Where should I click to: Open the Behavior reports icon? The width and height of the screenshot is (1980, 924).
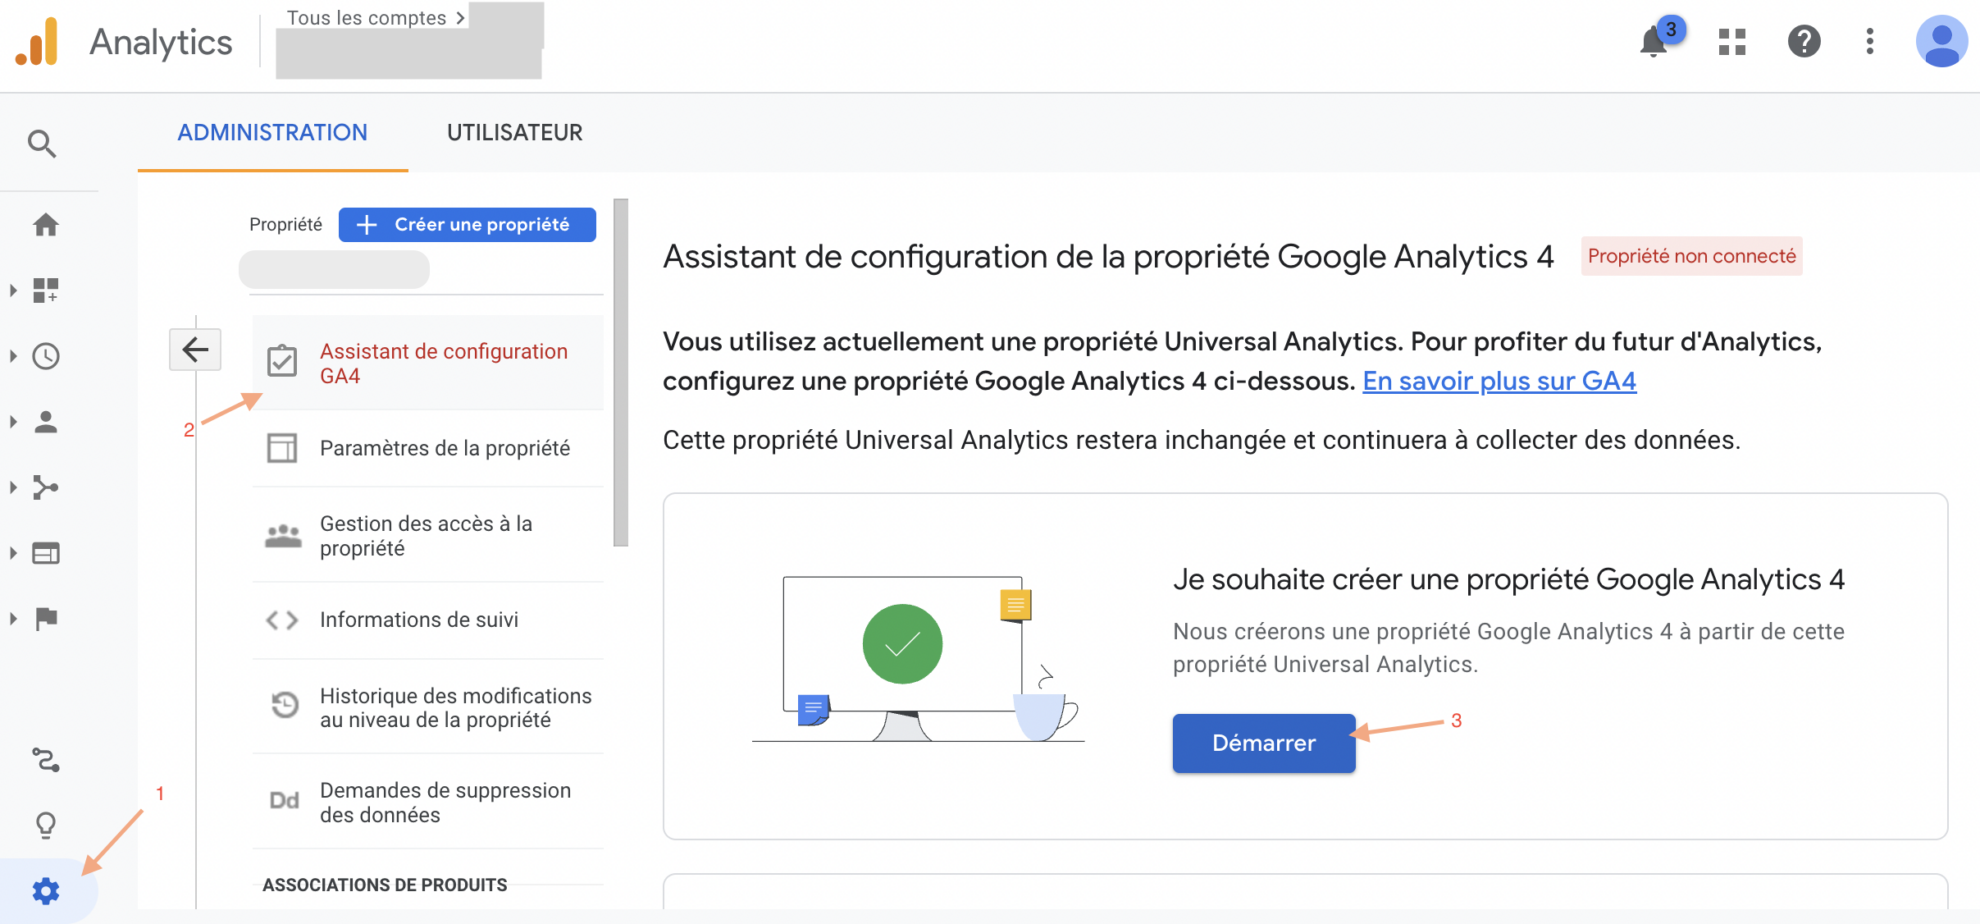pos(46,553)
